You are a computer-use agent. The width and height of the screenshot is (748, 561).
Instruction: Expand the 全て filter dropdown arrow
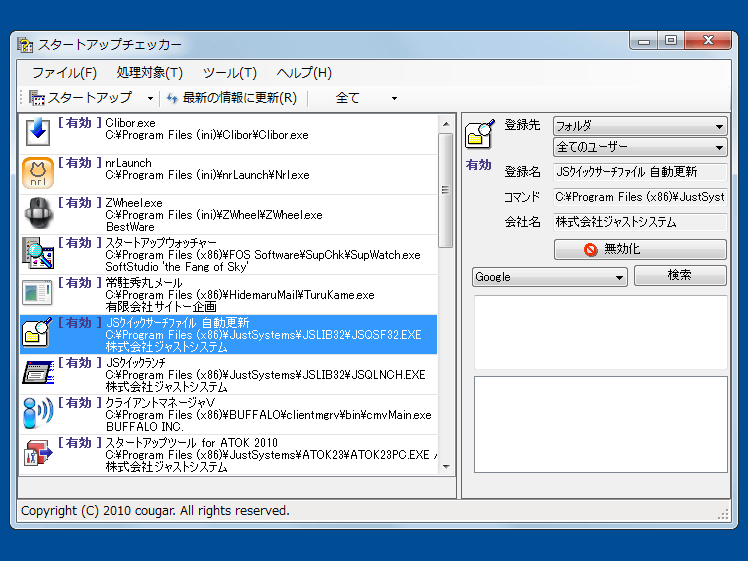(x=394, y=98)
